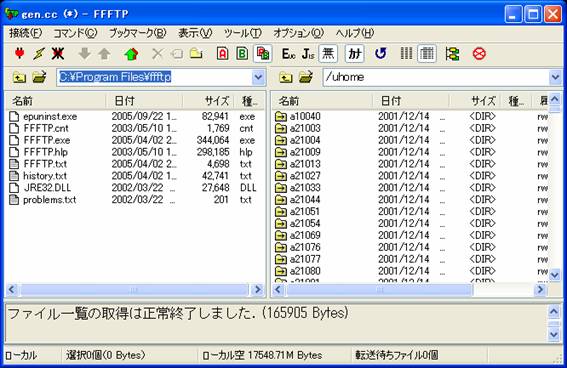Open the ヘルプ(H) menu

point(354,33)
